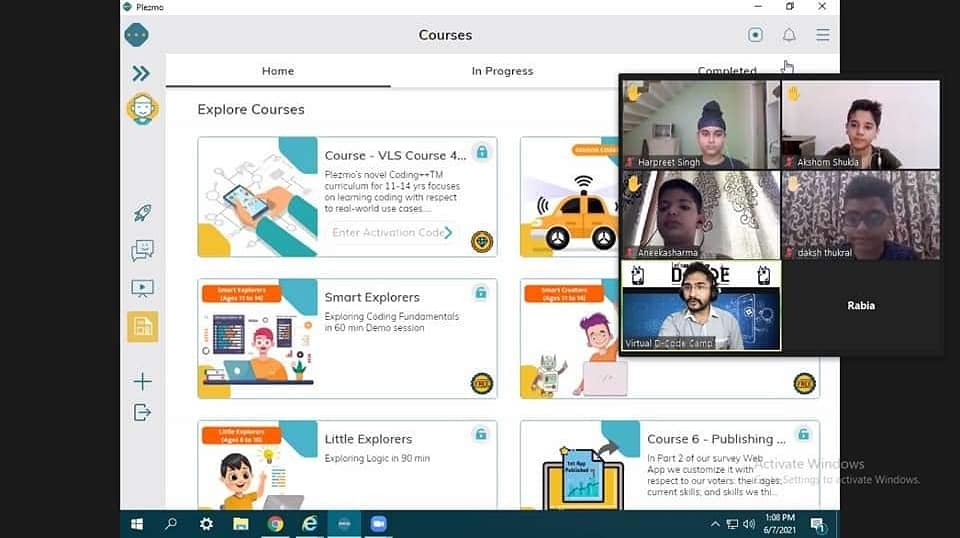This screenshot has height=538, width=960.
Task: Select daksh thukral's video tile
Action: tap(861, 215)
